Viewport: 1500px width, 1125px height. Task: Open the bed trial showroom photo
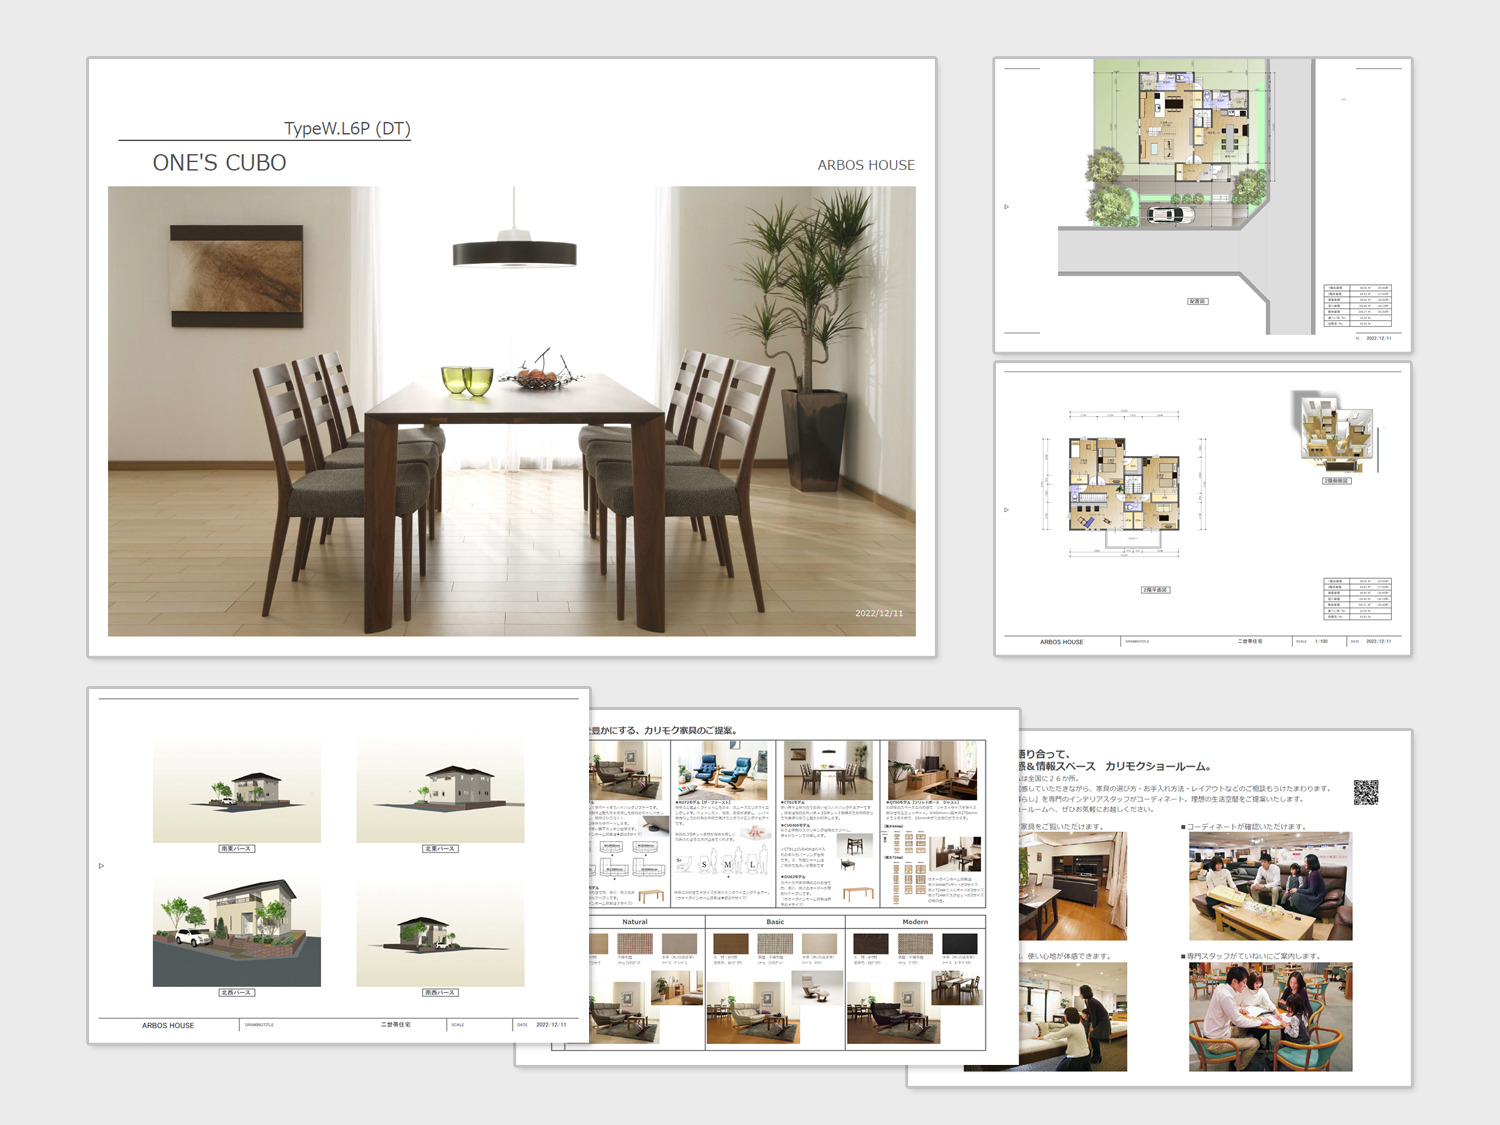click(x=1073, y=1017)
